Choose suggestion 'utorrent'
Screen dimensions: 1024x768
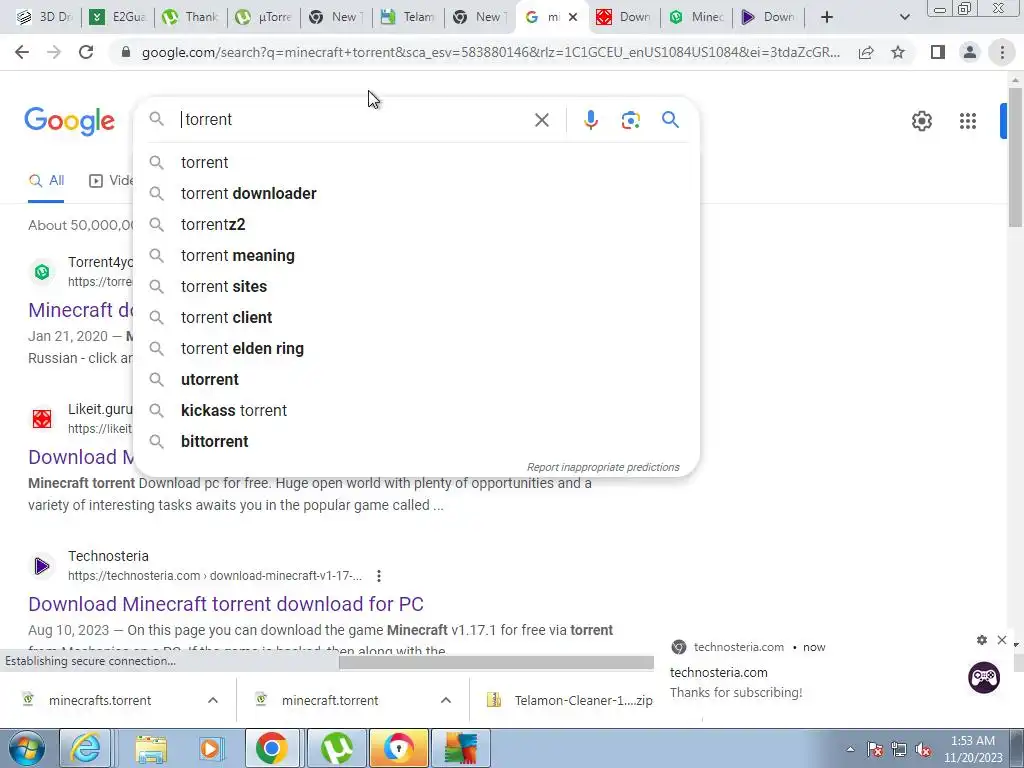pyautogui.click(x=416, y=379)
